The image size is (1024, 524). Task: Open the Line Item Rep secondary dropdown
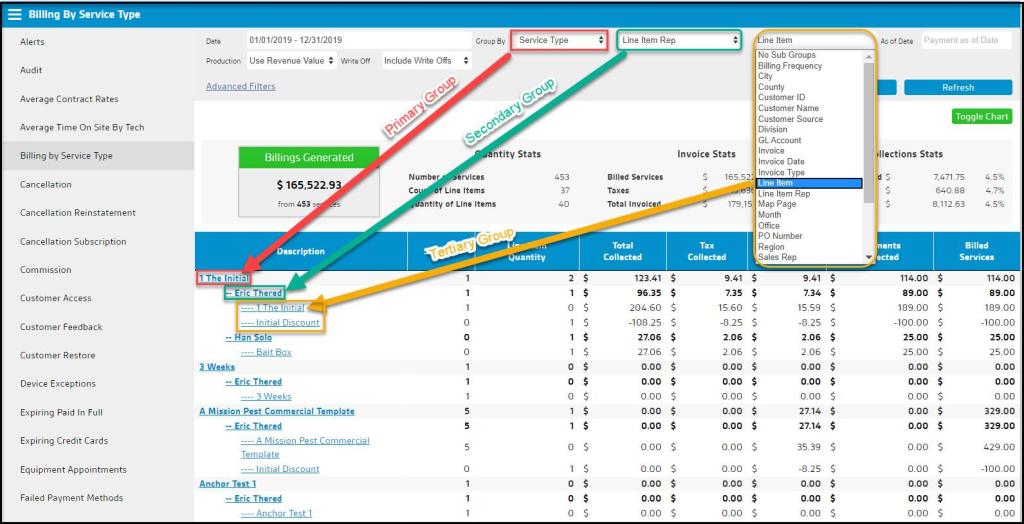point(679,40)
